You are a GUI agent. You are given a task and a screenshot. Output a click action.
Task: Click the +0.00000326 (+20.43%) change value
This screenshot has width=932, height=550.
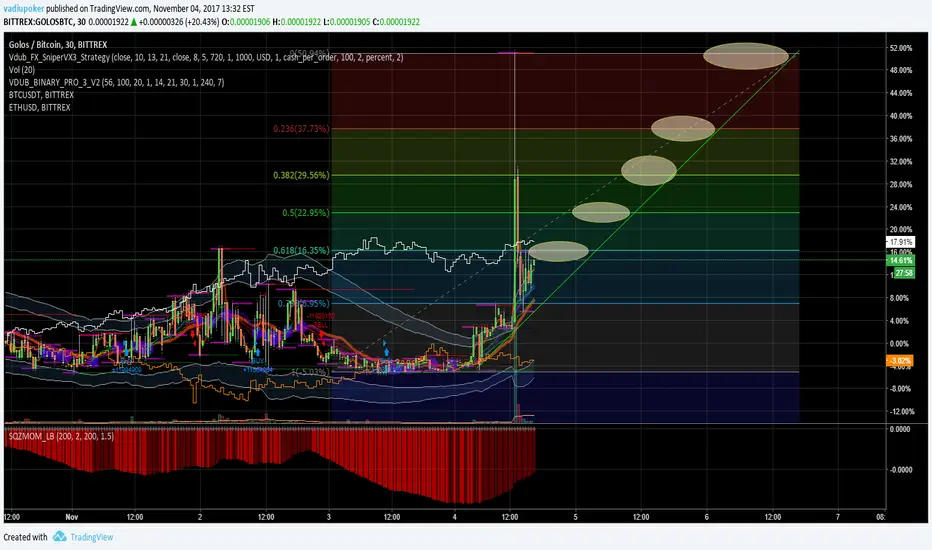coord(179,21)
